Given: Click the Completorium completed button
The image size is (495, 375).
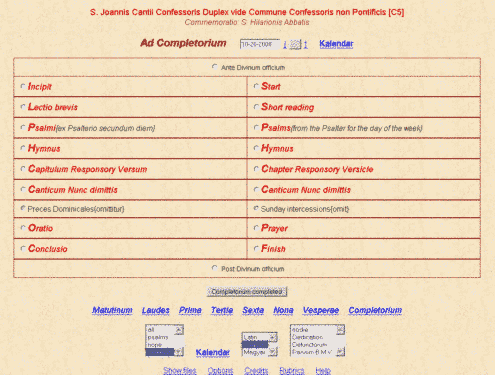Looking at the screenshot, I should (x=247, y=292).
